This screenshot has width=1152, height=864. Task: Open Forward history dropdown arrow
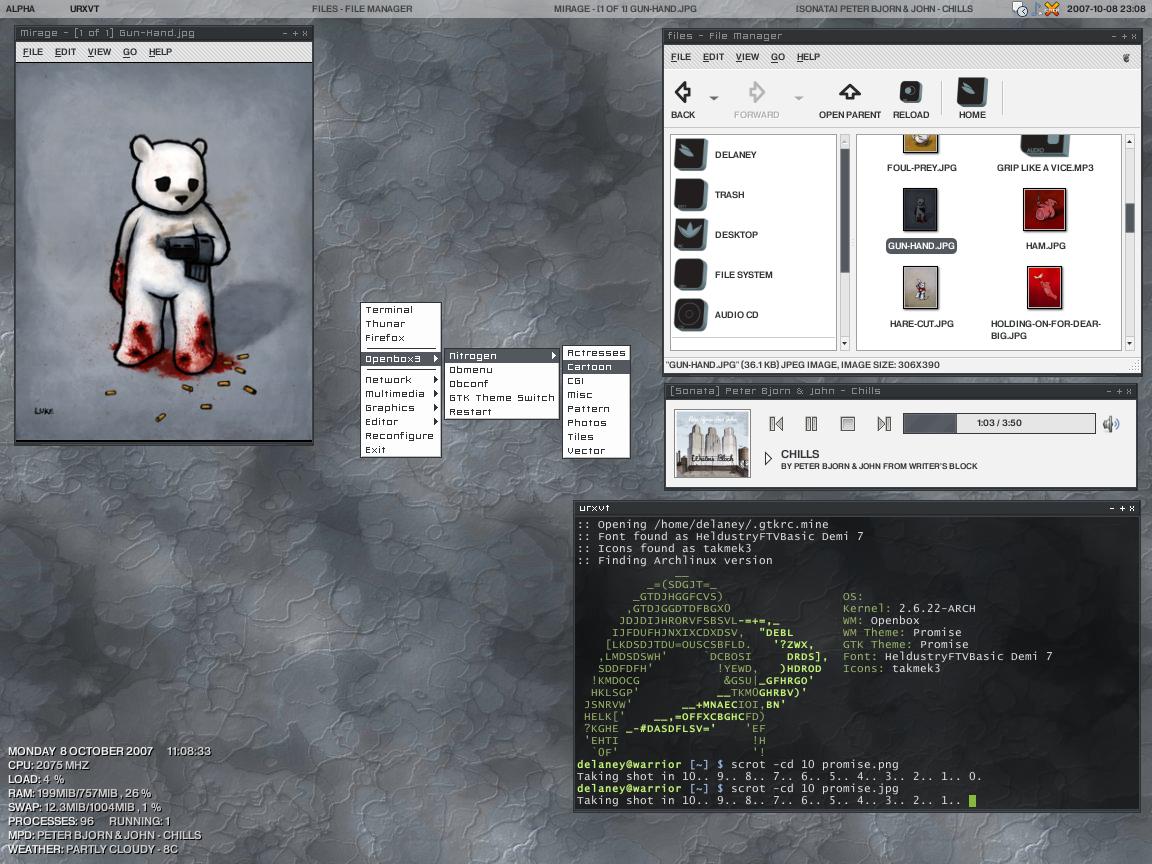pyautogui.click(x=799, y=98)
